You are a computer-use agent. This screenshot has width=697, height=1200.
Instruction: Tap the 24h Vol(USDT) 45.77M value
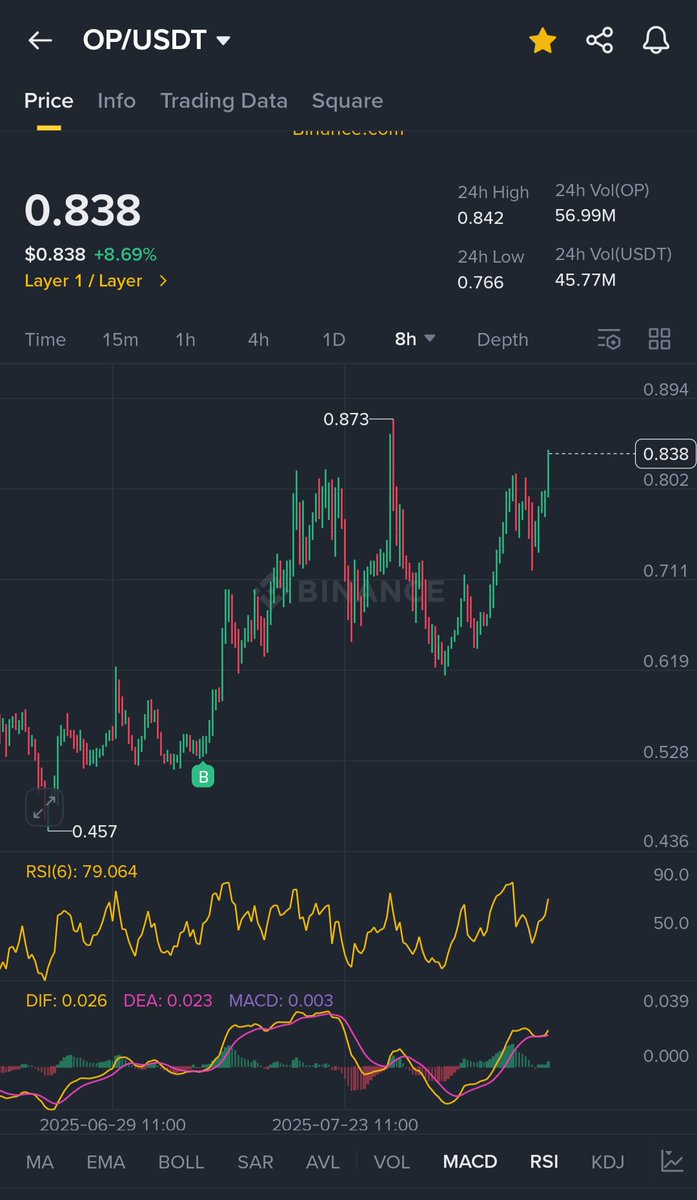[586, 280]
